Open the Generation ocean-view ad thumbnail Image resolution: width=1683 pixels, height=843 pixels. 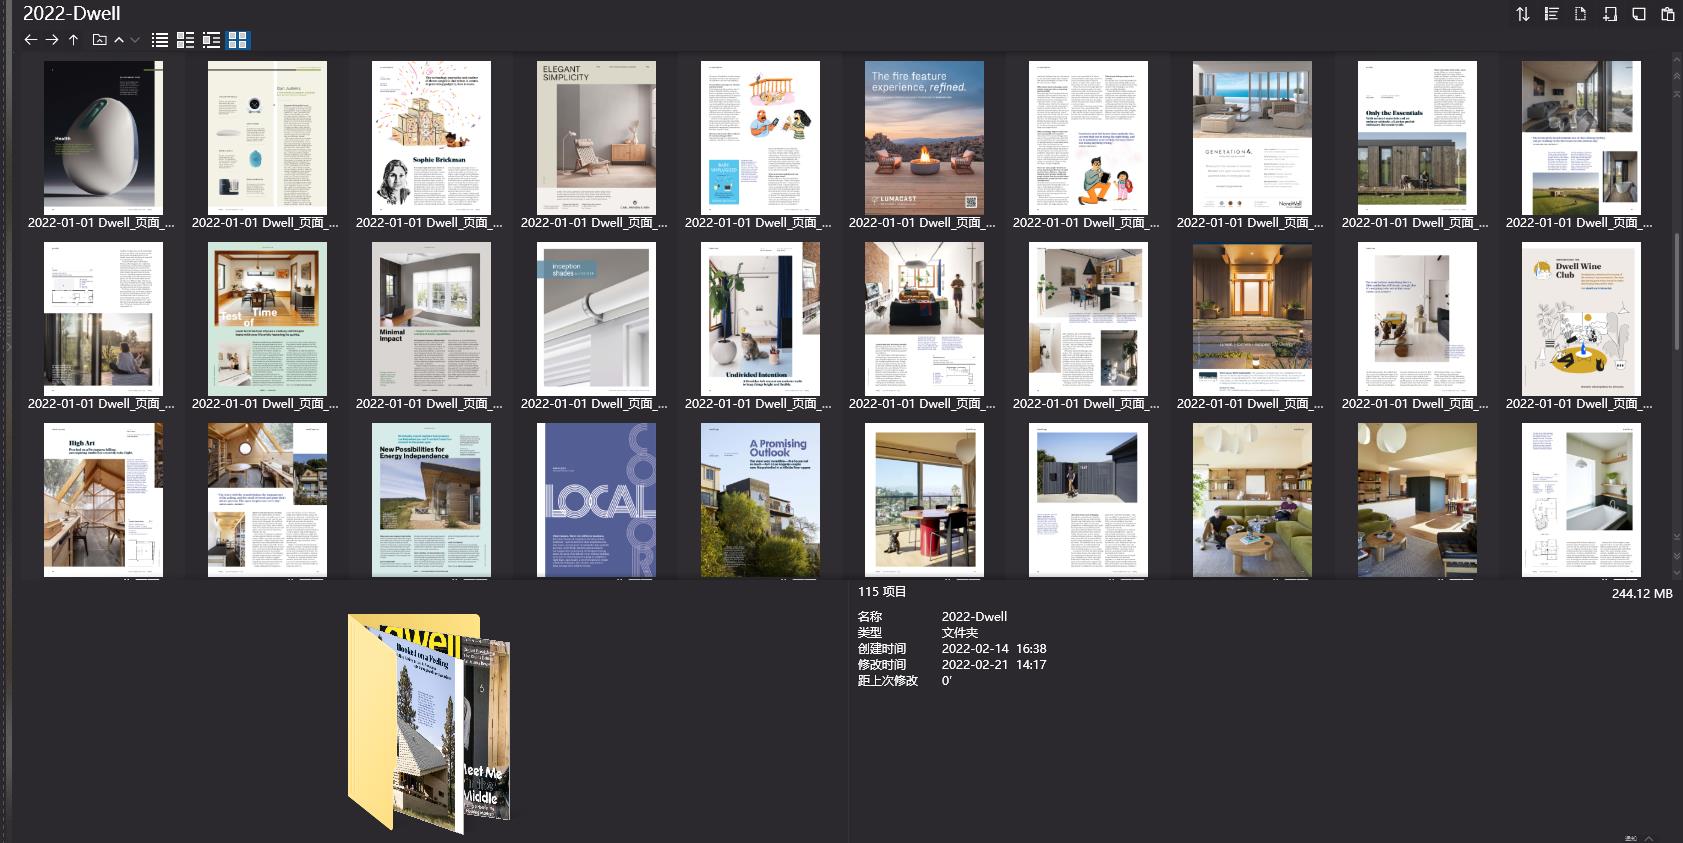1252,137
